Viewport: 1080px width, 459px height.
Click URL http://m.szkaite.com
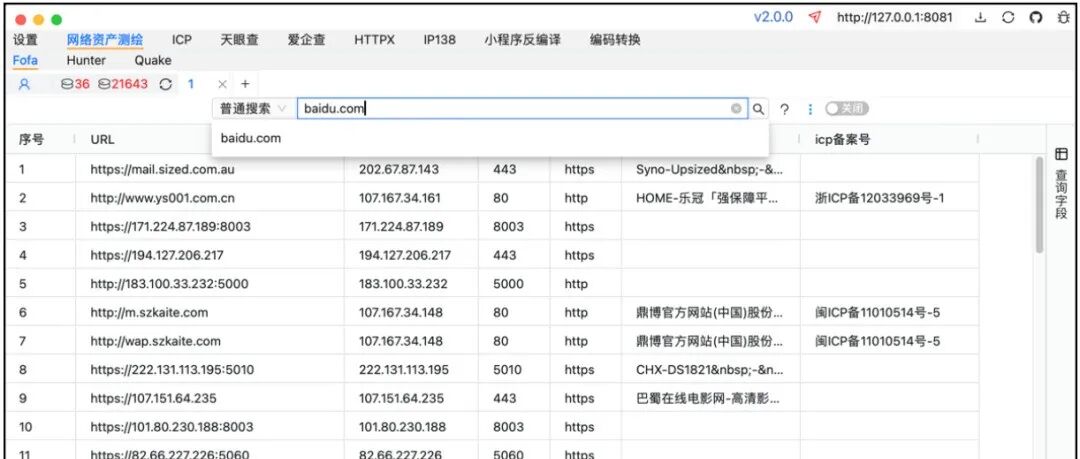click(149, 313)
